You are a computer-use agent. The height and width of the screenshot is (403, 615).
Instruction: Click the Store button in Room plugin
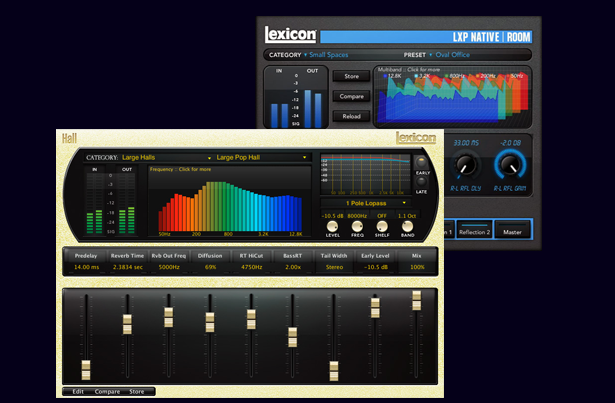351,76
